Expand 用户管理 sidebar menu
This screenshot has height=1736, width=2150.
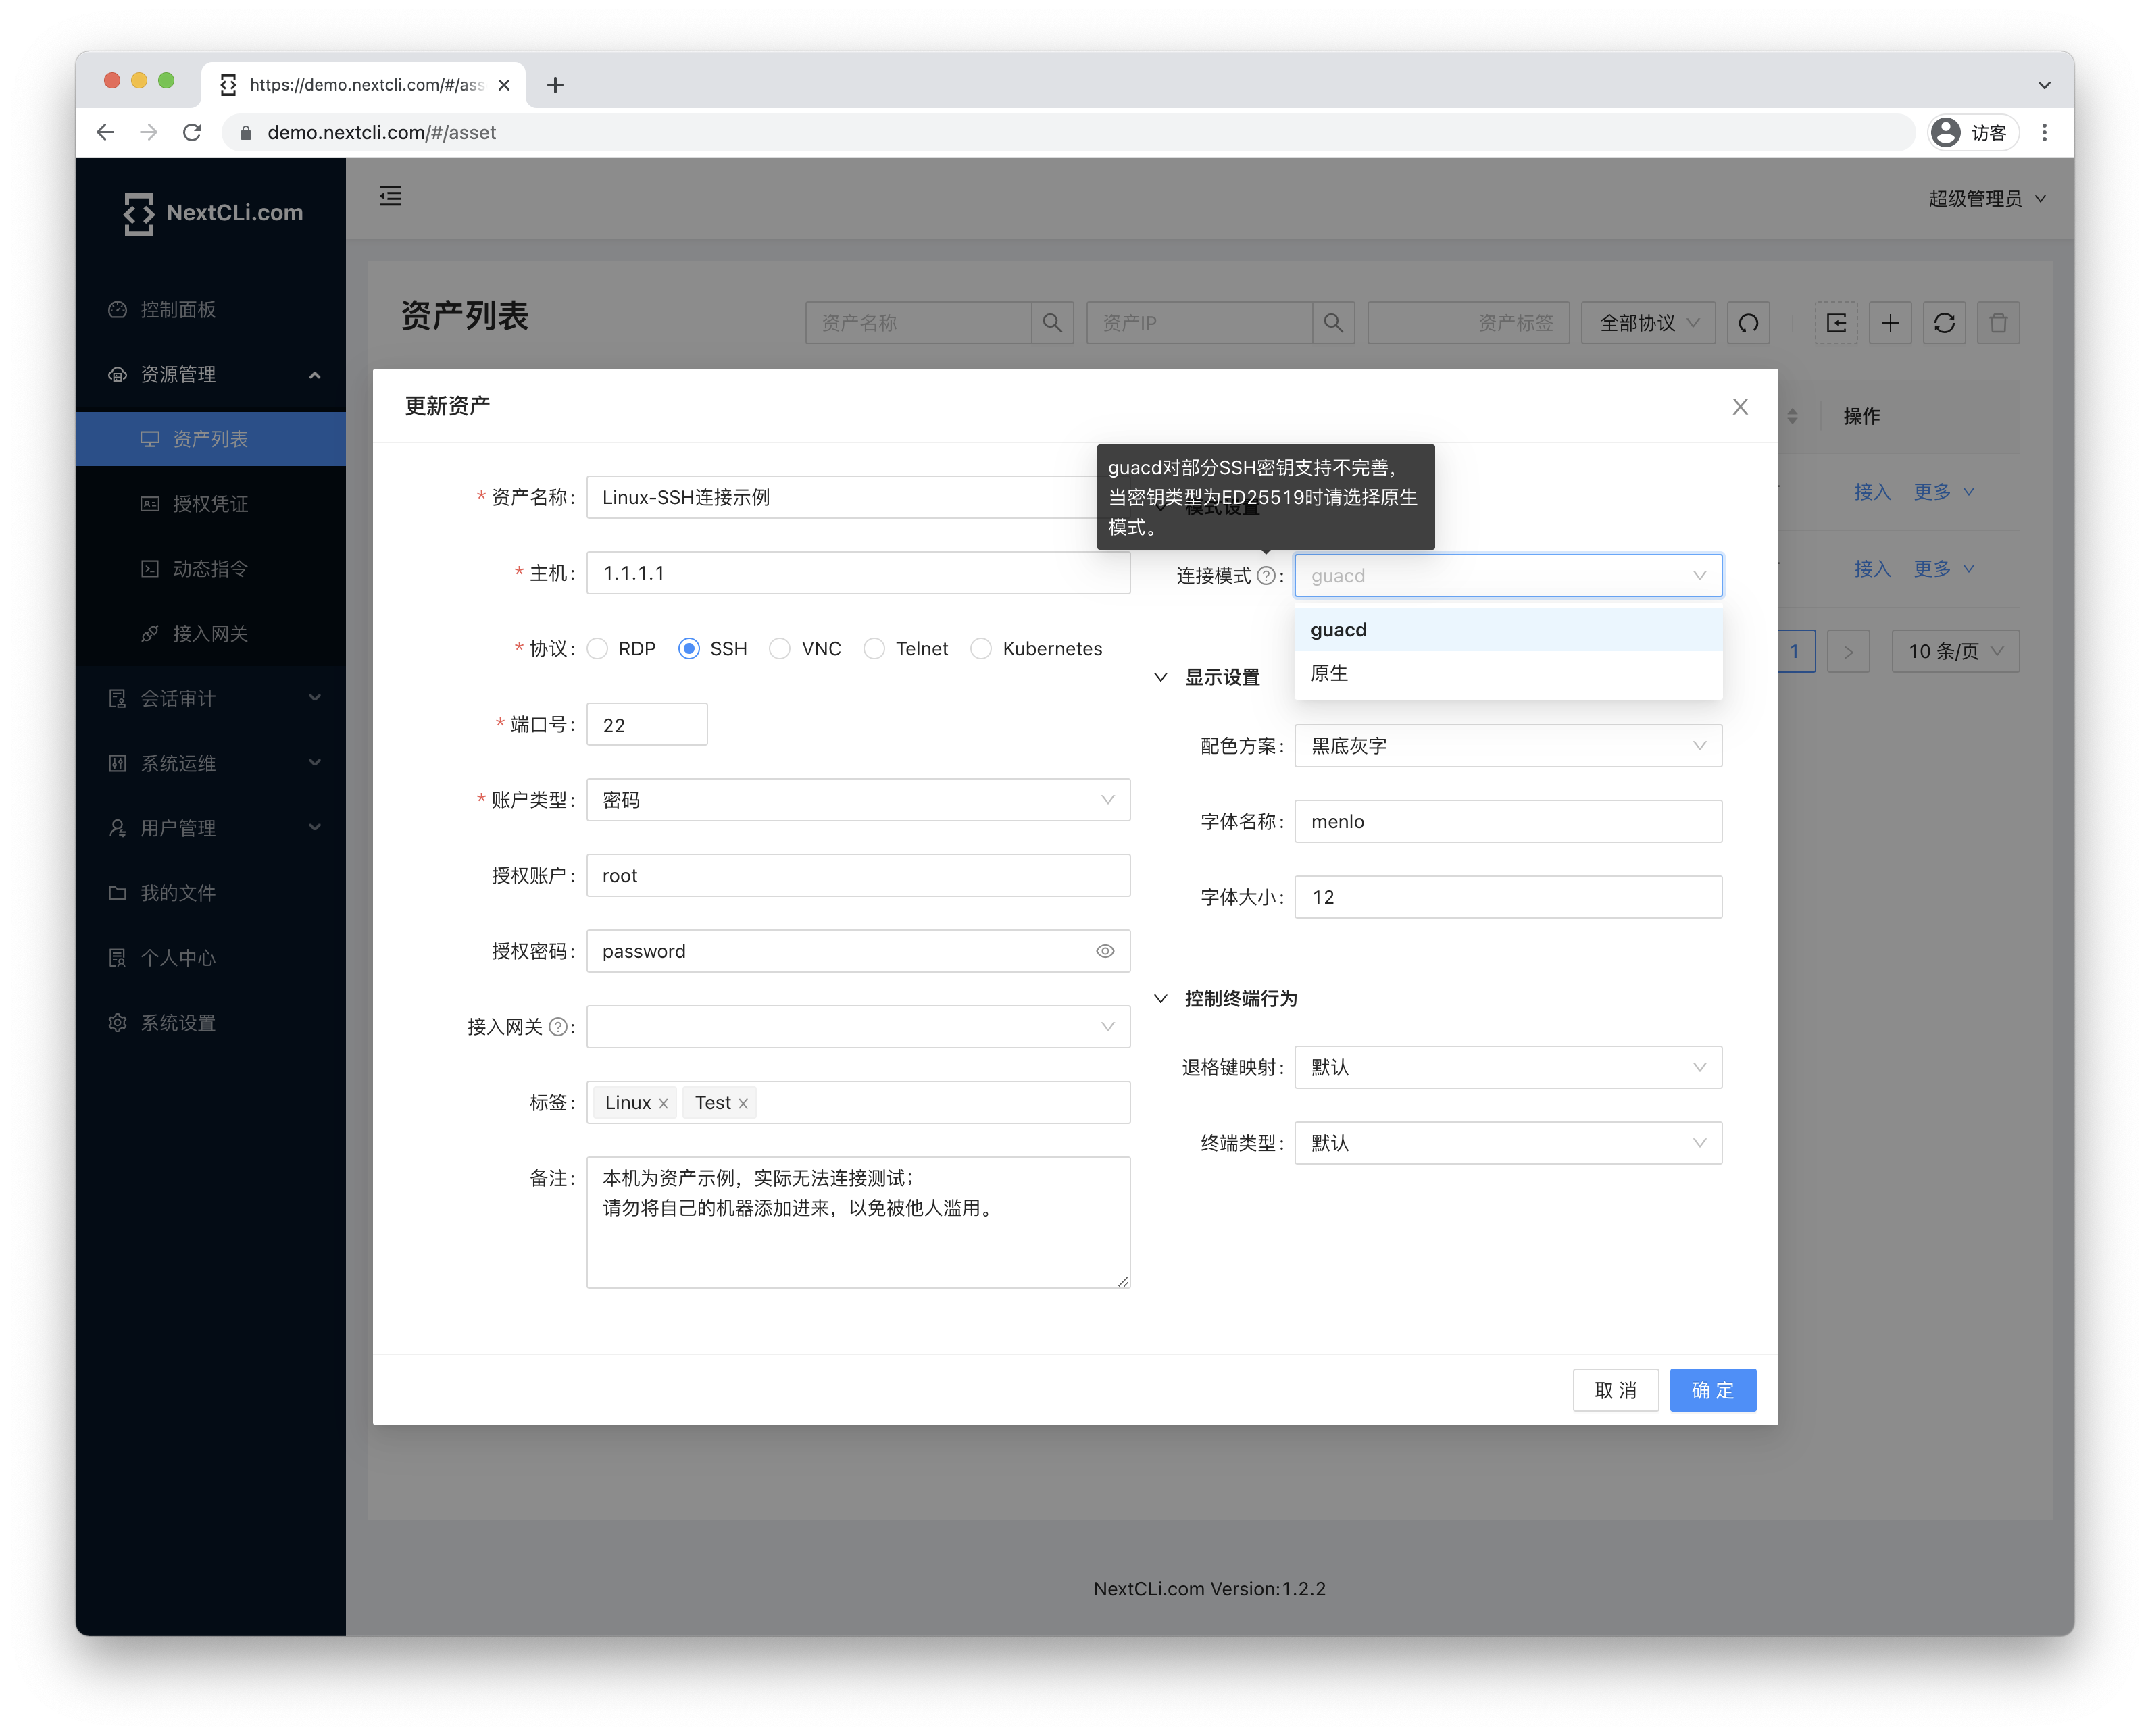tap(211, 828)
